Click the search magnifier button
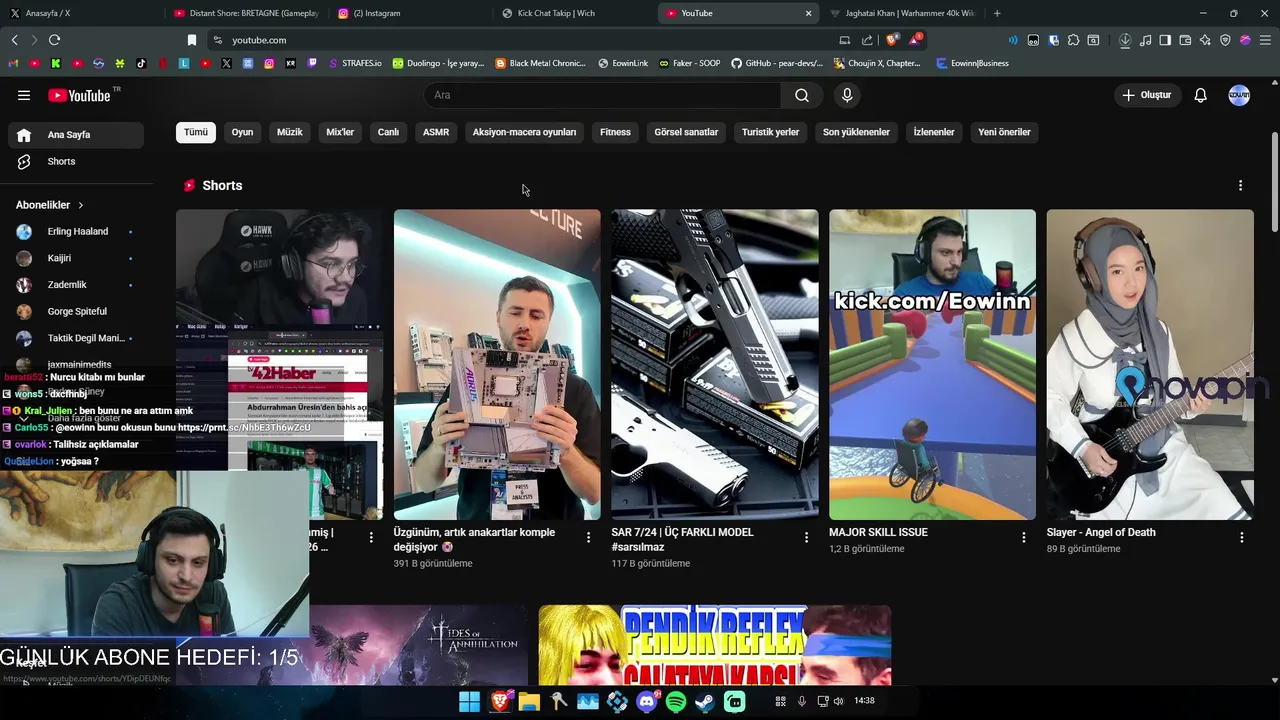This screenshot has width=1280, height=720. tap(802, 95)
